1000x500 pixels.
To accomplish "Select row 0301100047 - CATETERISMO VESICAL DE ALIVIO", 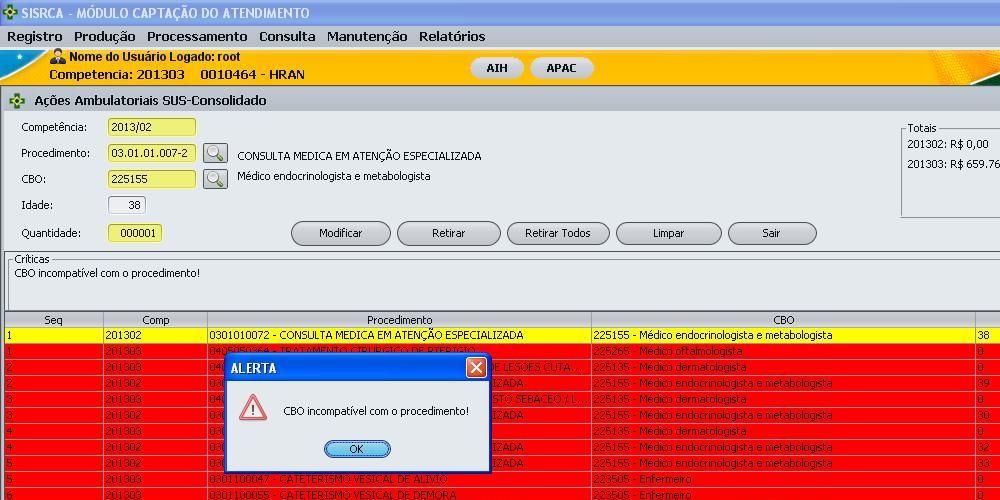I will click(503, 479).
